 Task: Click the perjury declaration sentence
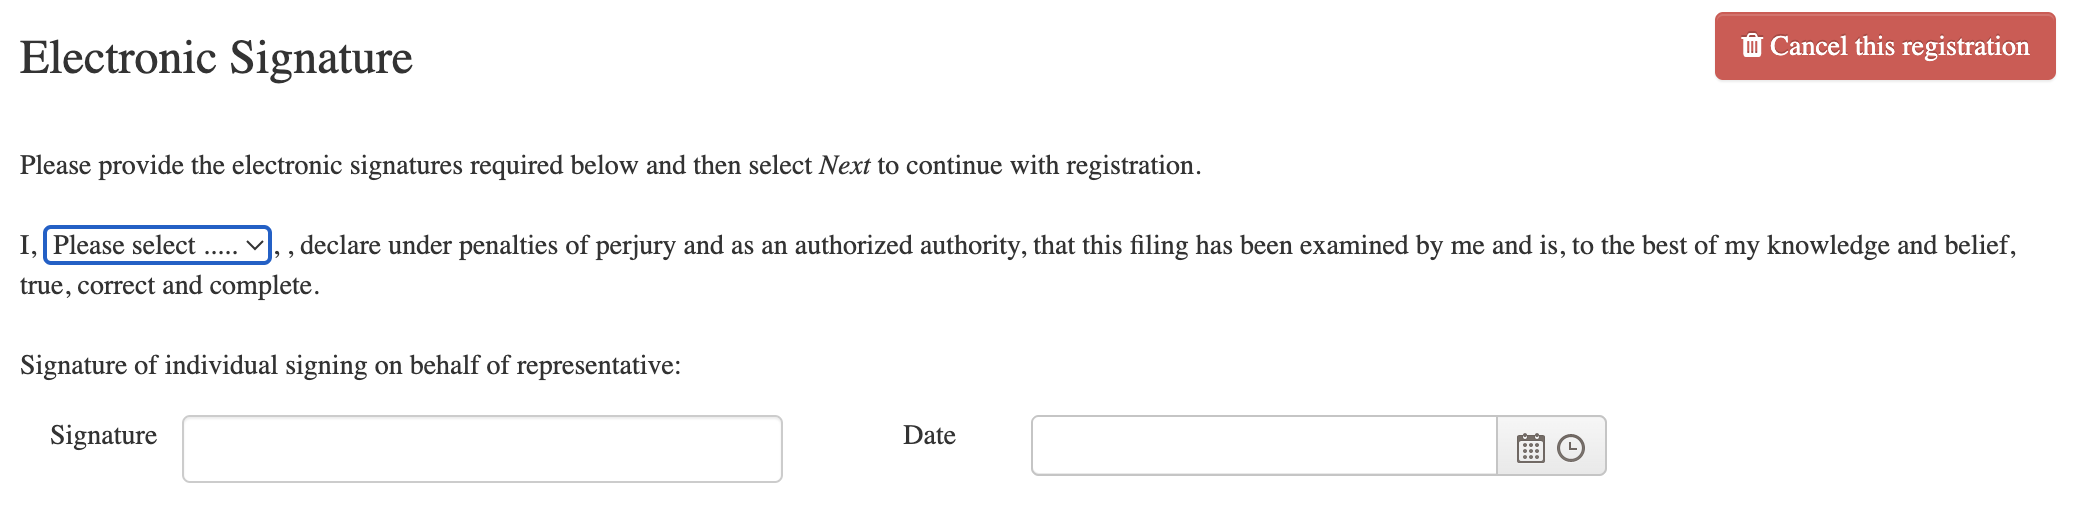pyautogui.click(x=1018, y=265)
